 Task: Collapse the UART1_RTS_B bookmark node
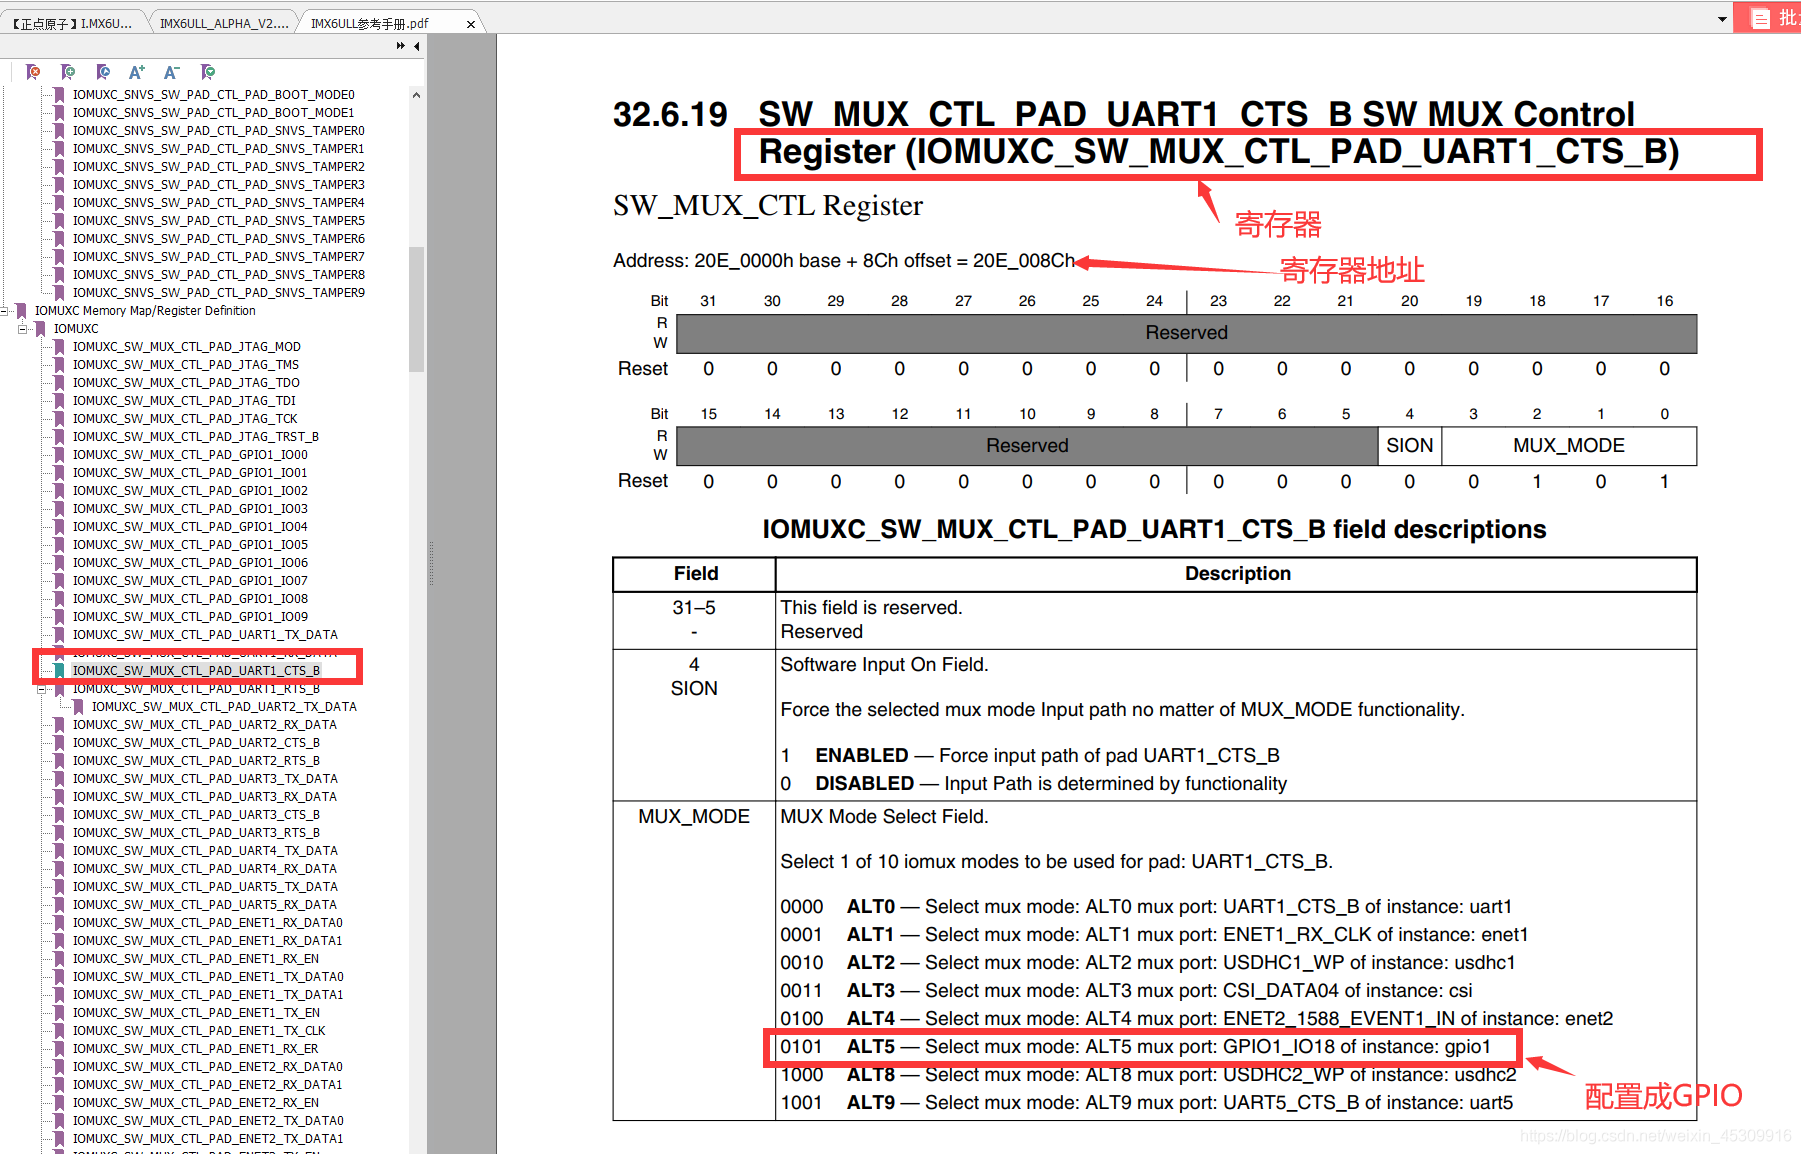pos(41,689)
